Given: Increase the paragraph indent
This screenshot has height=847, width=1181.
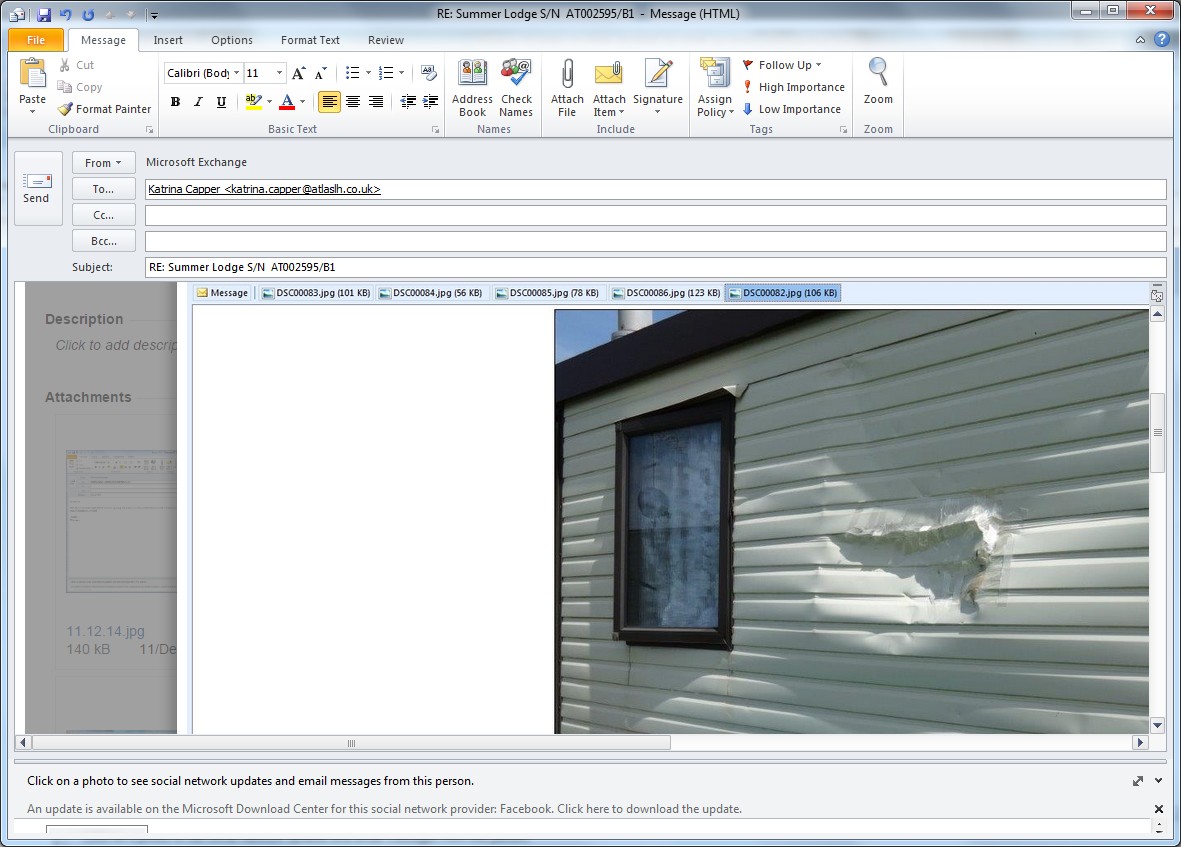Looking at the screenshot, I should (x=431, y=102).
